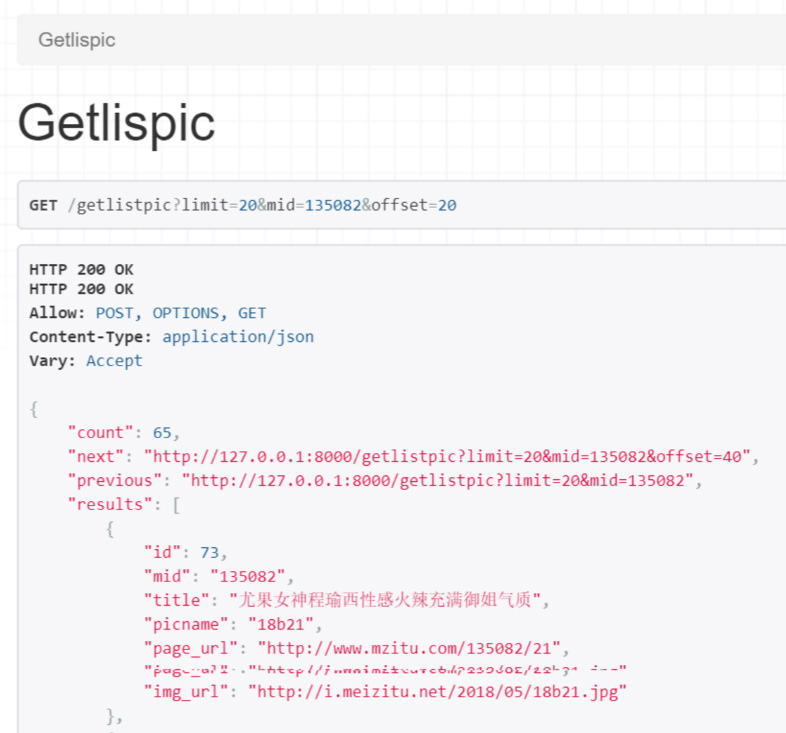Open the img_url 18b21.jpg link
The image size is (786, 733).
click(x=438, y=692)
